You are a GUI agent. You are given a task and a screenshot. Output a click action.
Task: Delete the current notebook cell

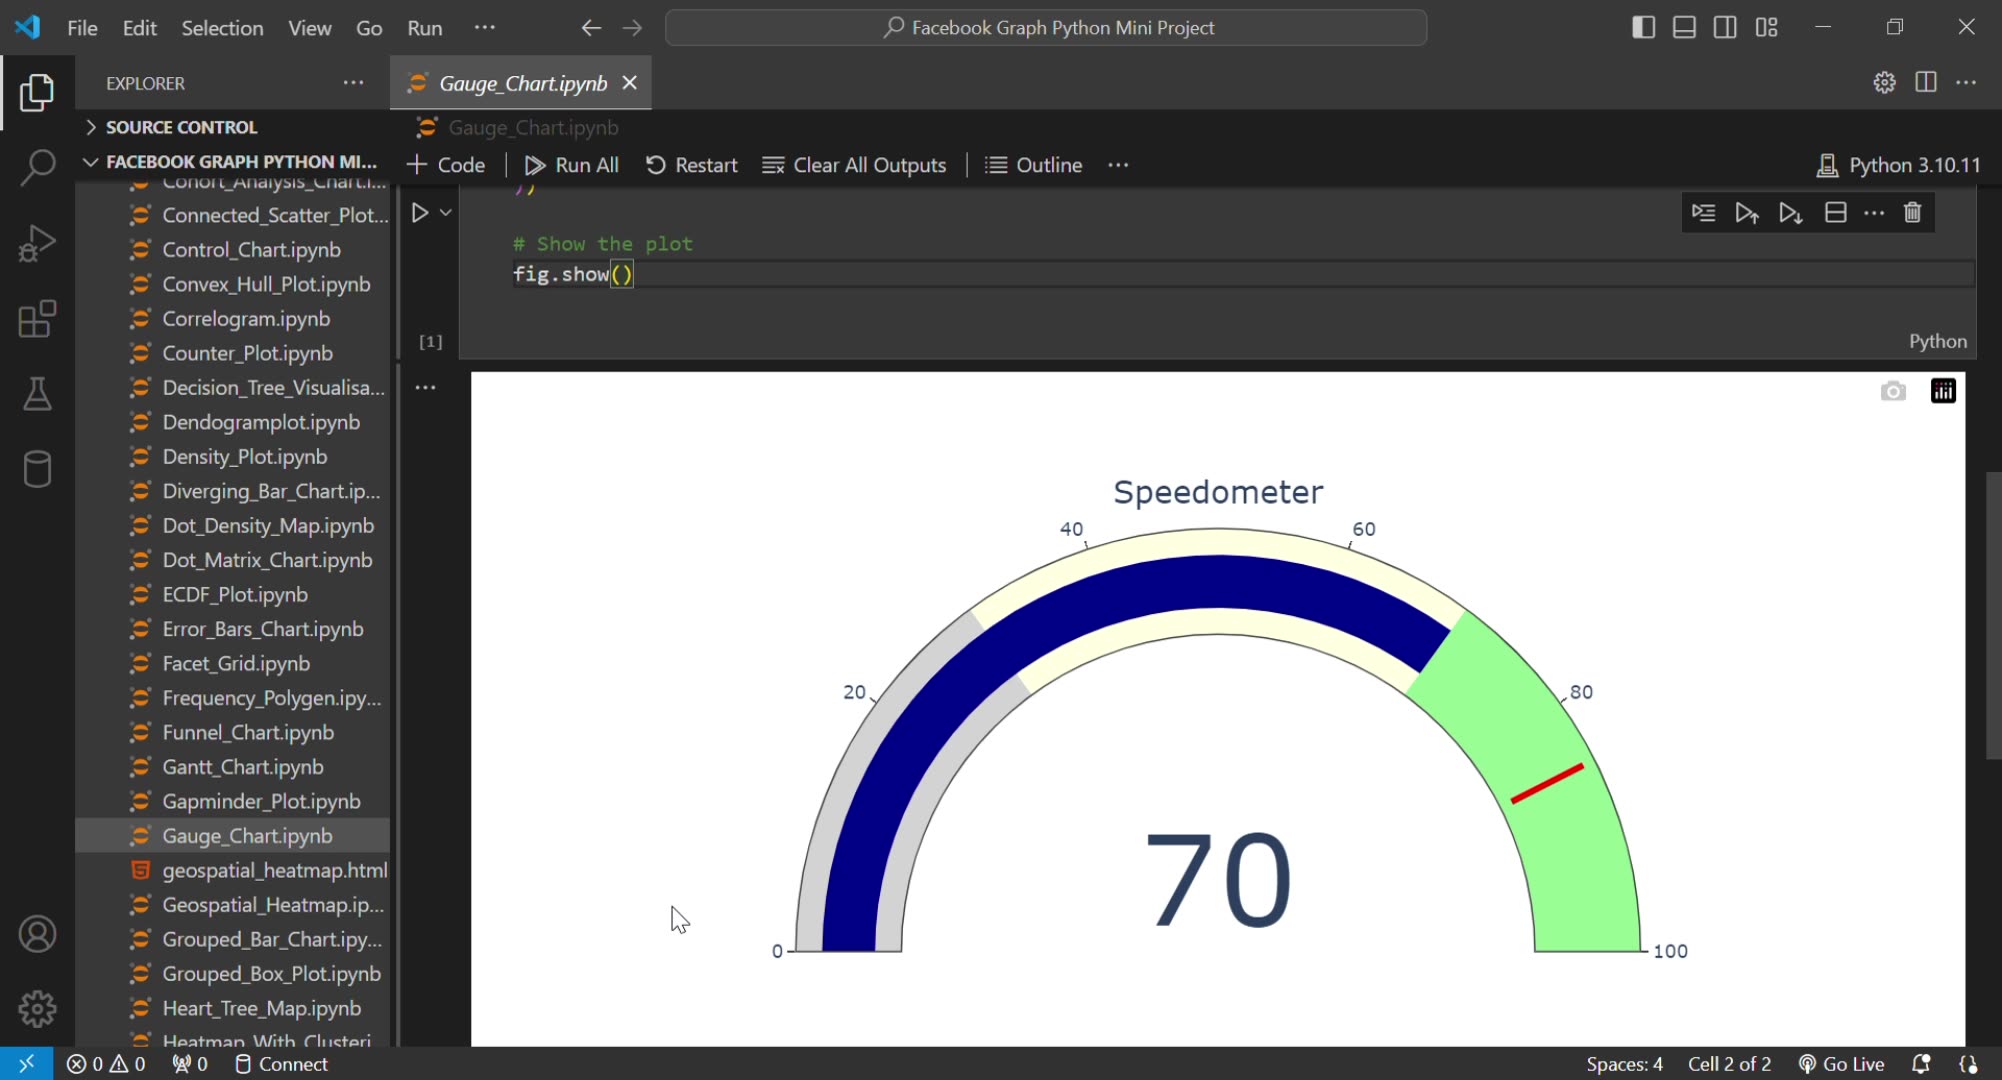click(1911, 212)
